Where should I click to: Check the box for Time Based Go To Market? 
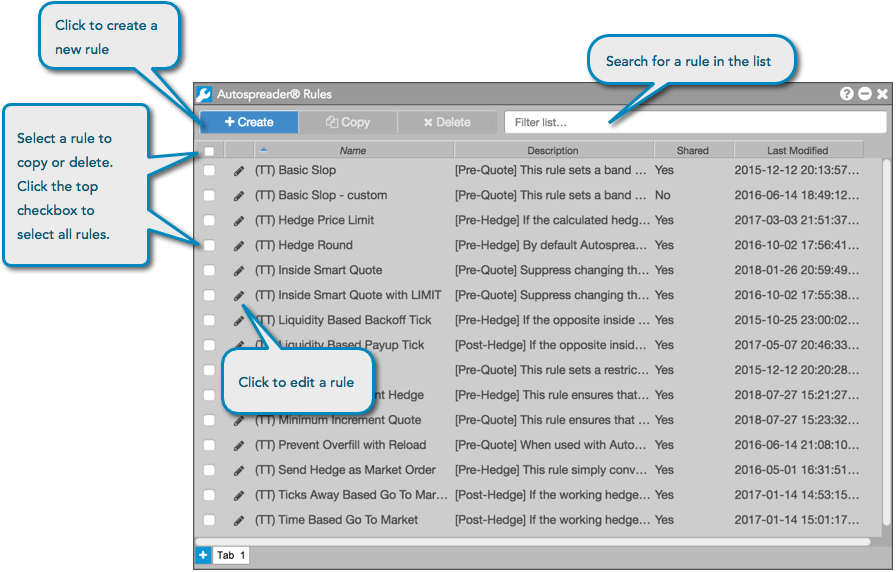[209, 520]
